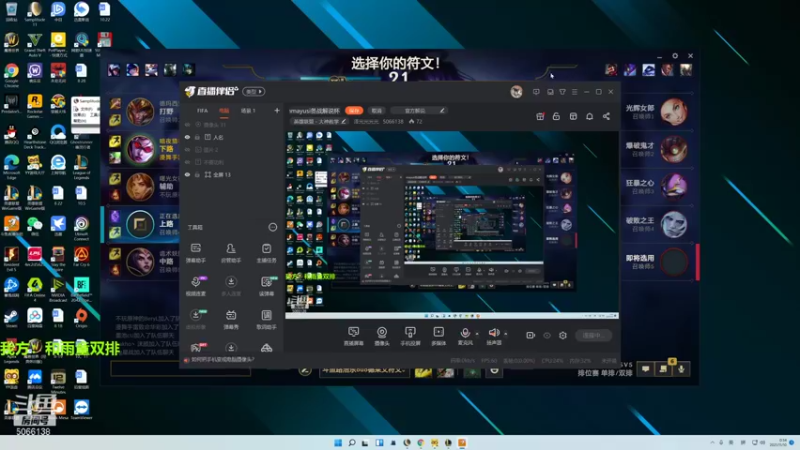This screenshot has height=450, width=800.
Task: Open the rune page dropdown in League
Action: coord(364,371)
